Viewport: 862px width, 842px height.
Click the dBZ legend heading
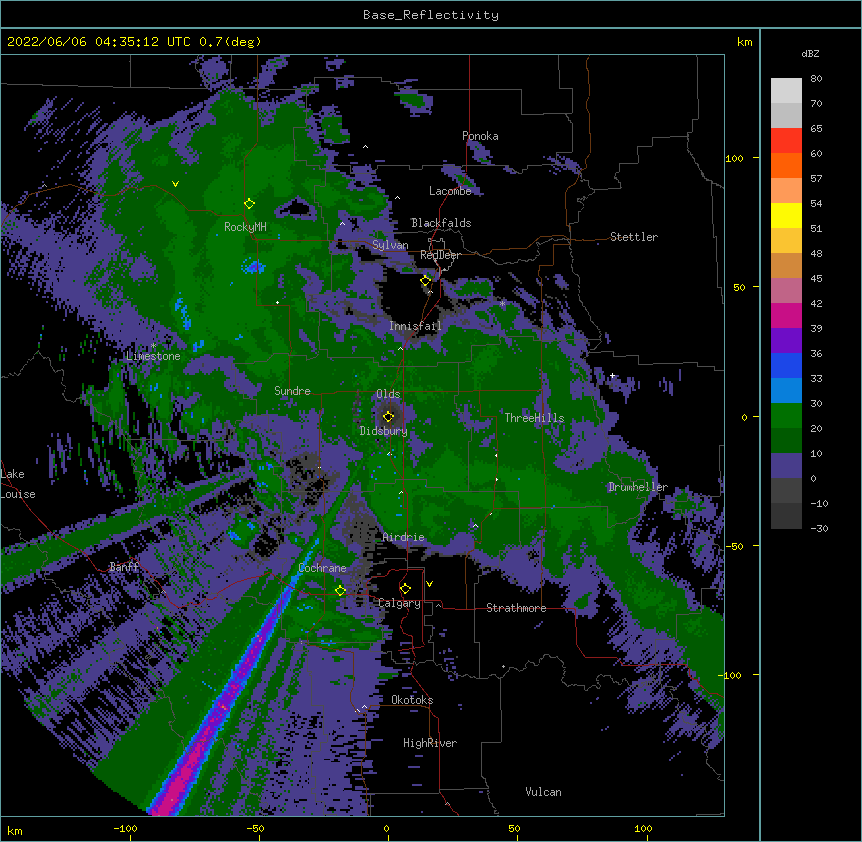point(810,53)
